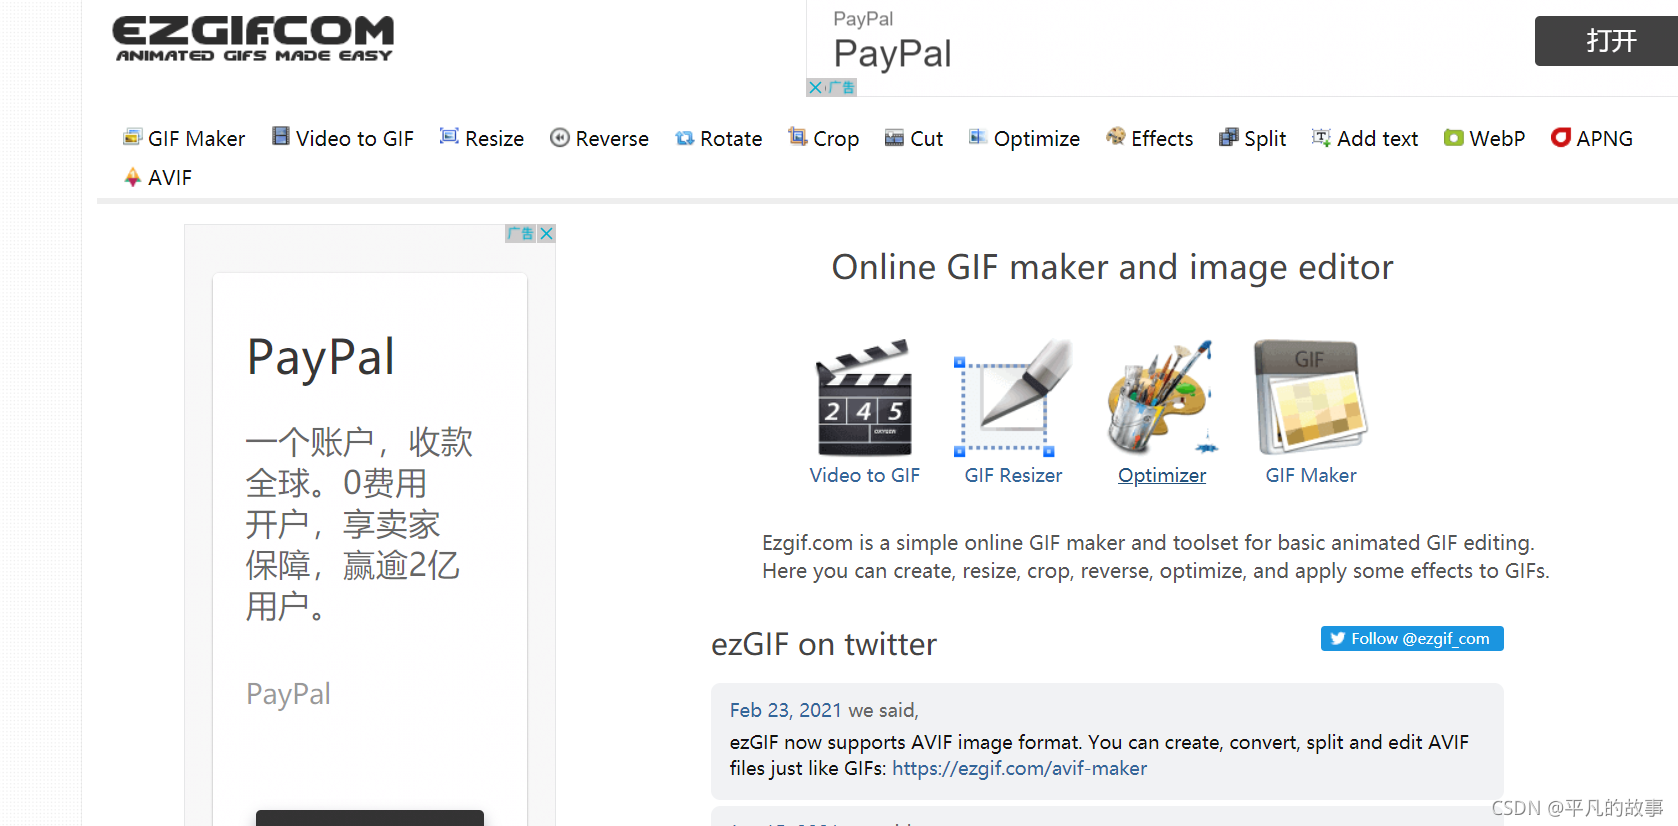
Task: Click the GIF Resizer knife thumbnail
Action: [x=1012, y=397]
